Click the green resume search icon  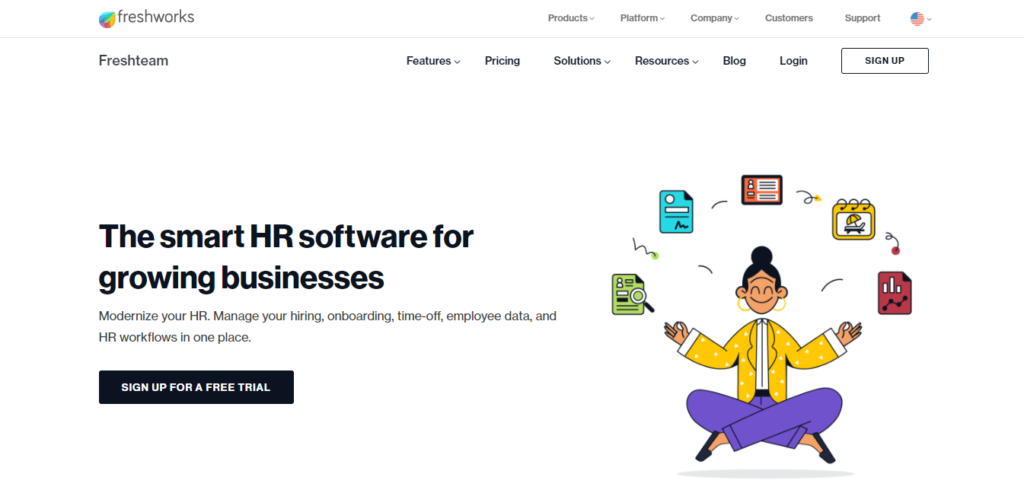pyautogui.click(x=632, y=294)
